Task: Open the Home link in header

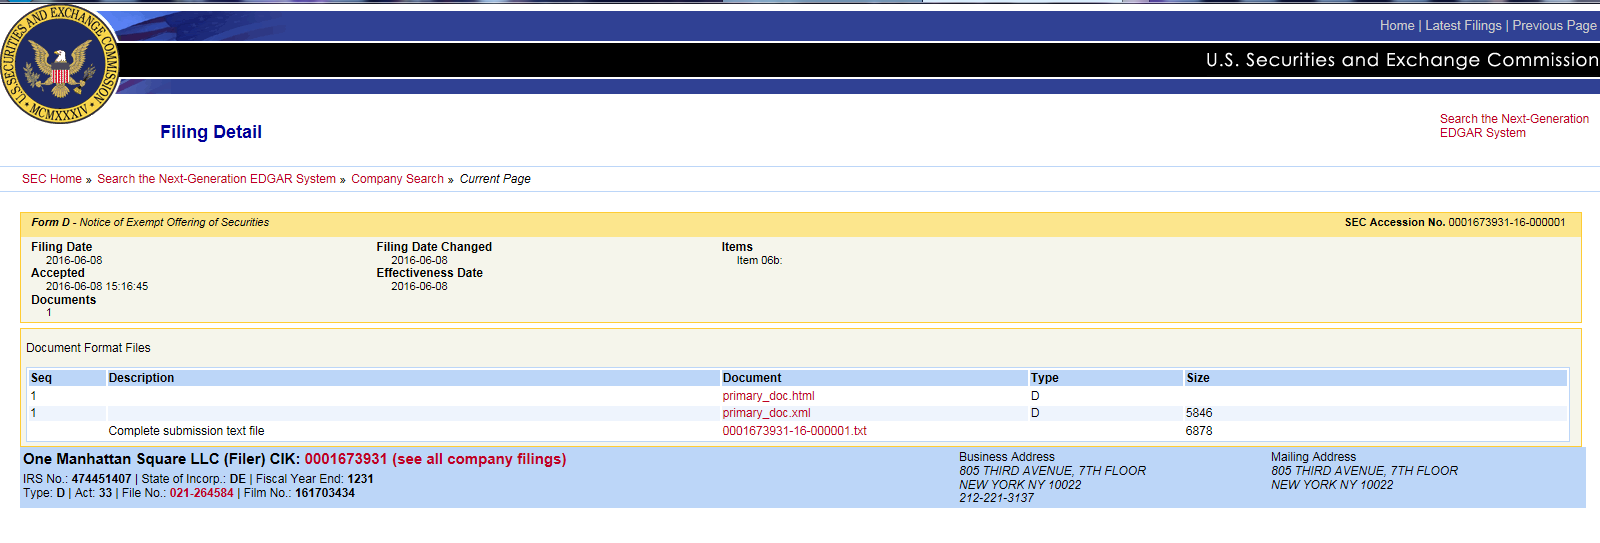Action: [1397, 26]
